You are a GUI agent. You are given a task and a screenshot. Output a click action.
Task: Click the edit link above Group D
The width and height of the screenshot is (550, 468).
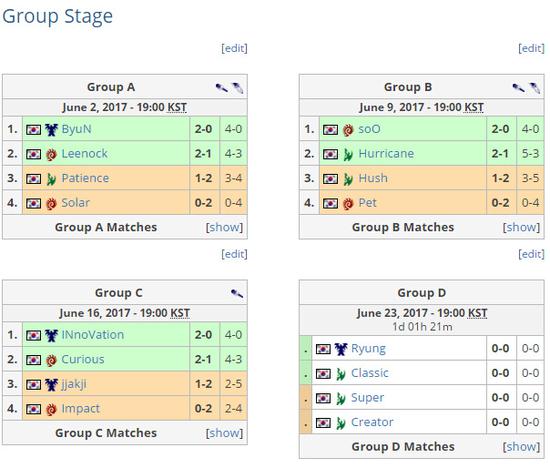(531, 254)
